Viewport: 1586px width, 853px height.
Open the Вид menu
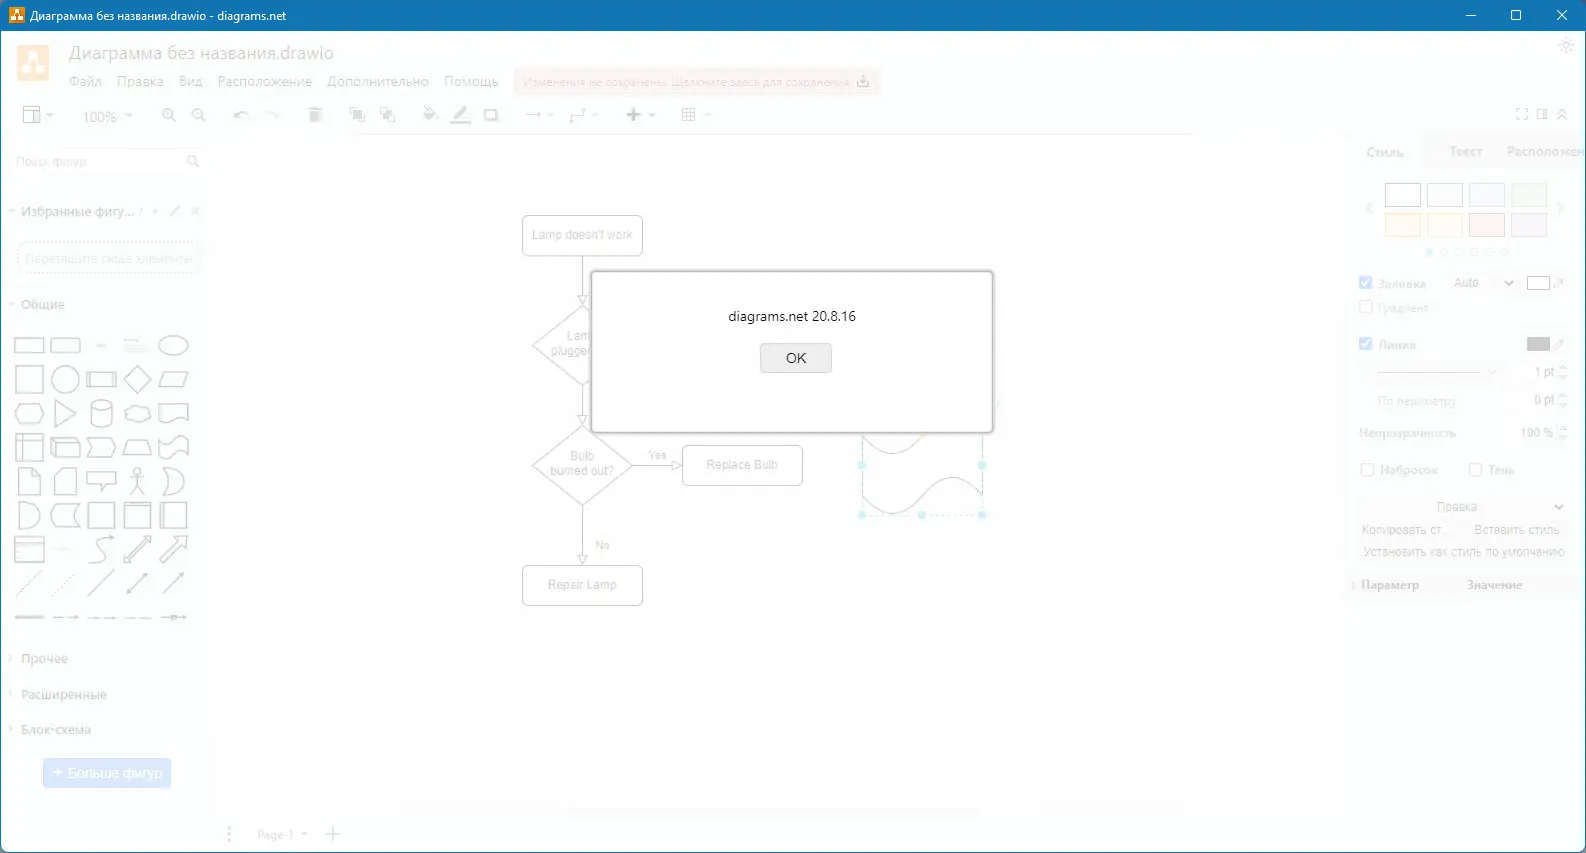point(190,82)
